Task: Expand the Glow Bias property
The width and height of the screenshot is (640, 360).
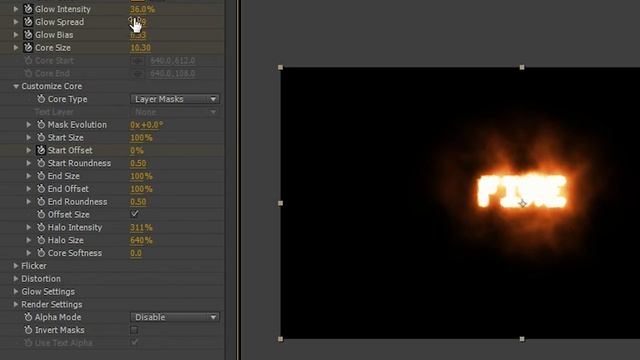Action: coord(16,35)
